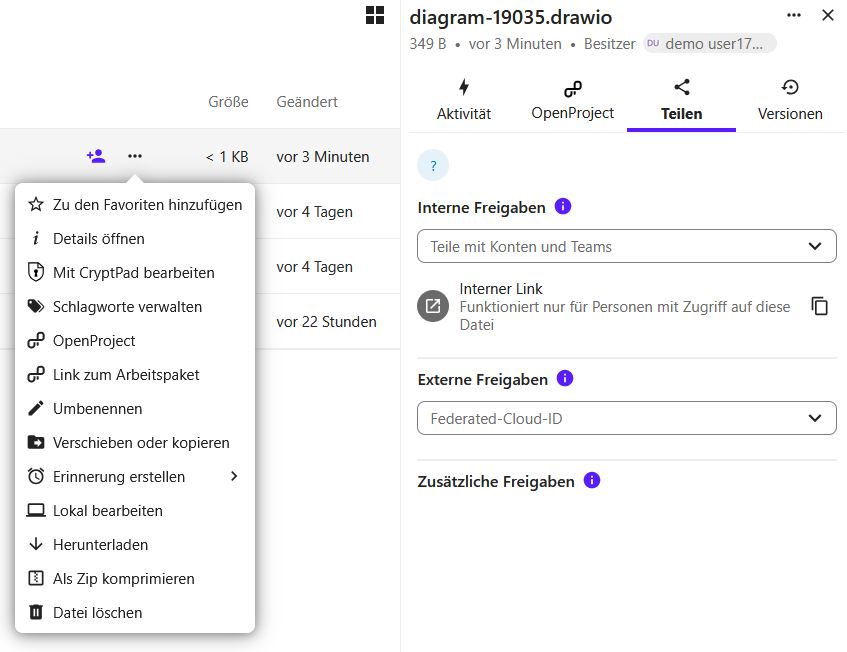Expand Teile mit Konten und Teams dropdown
This screenshot has width=847, height=652.
tap(627, 246)
